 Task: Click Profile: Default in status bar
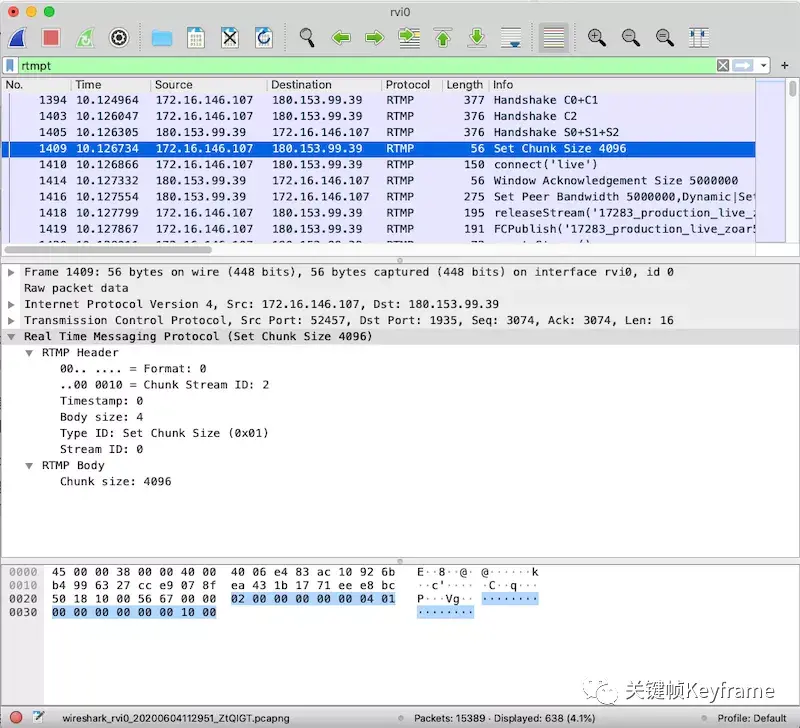[x=751, y=718]
